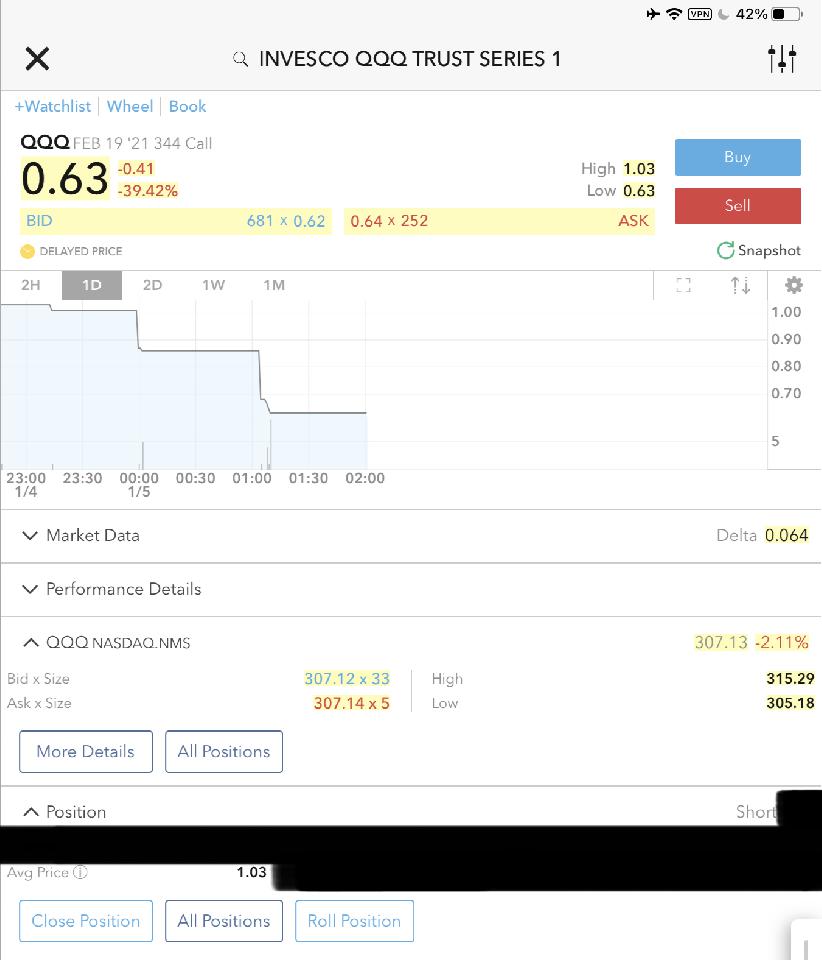Viewport: 822px width, 960px height.
Task: Tap the battery status icon
Action: click(787, 13)
